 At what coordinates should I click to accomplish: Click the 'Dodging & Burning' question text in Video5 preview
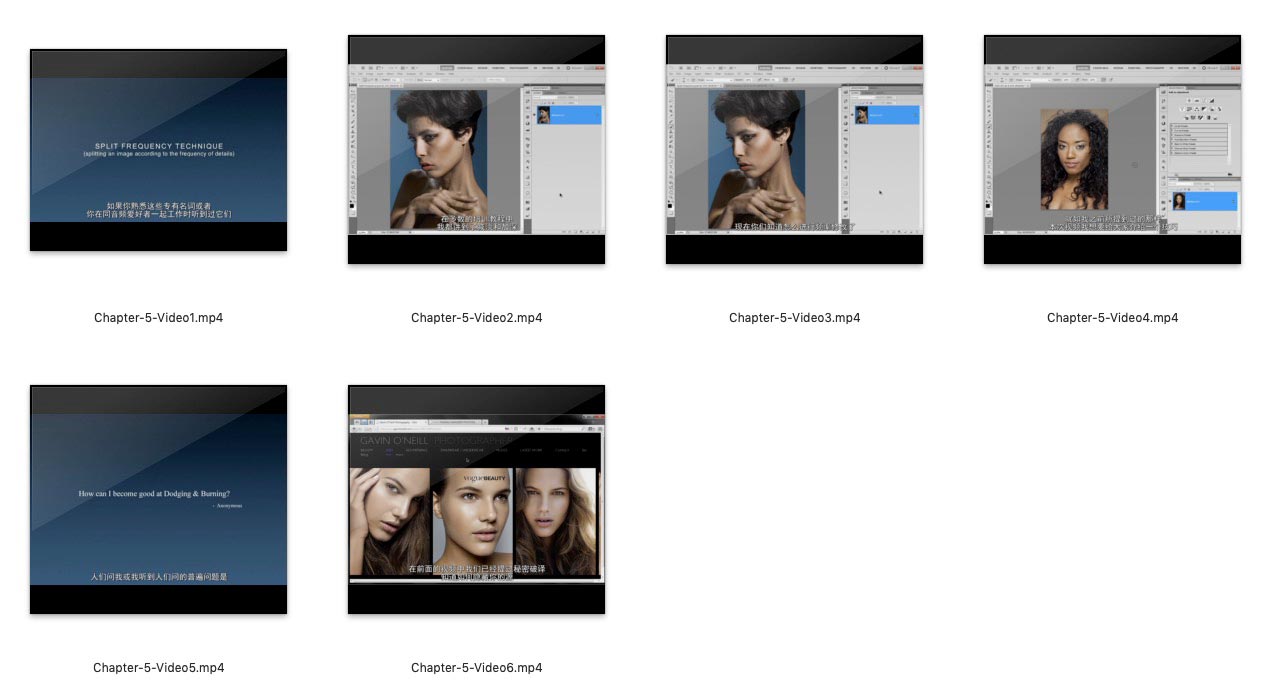coord(160,494)
